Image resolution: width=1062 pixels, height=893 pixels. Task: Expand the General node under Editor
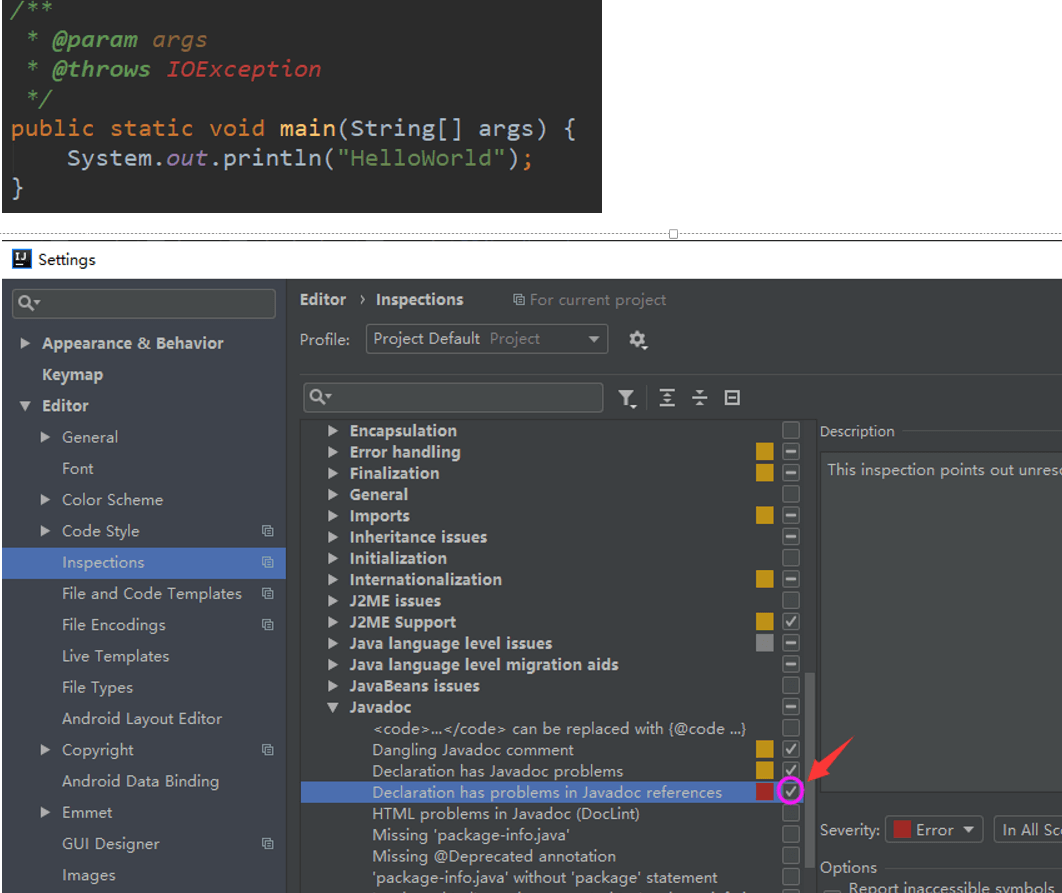click(x=45, y=437)
